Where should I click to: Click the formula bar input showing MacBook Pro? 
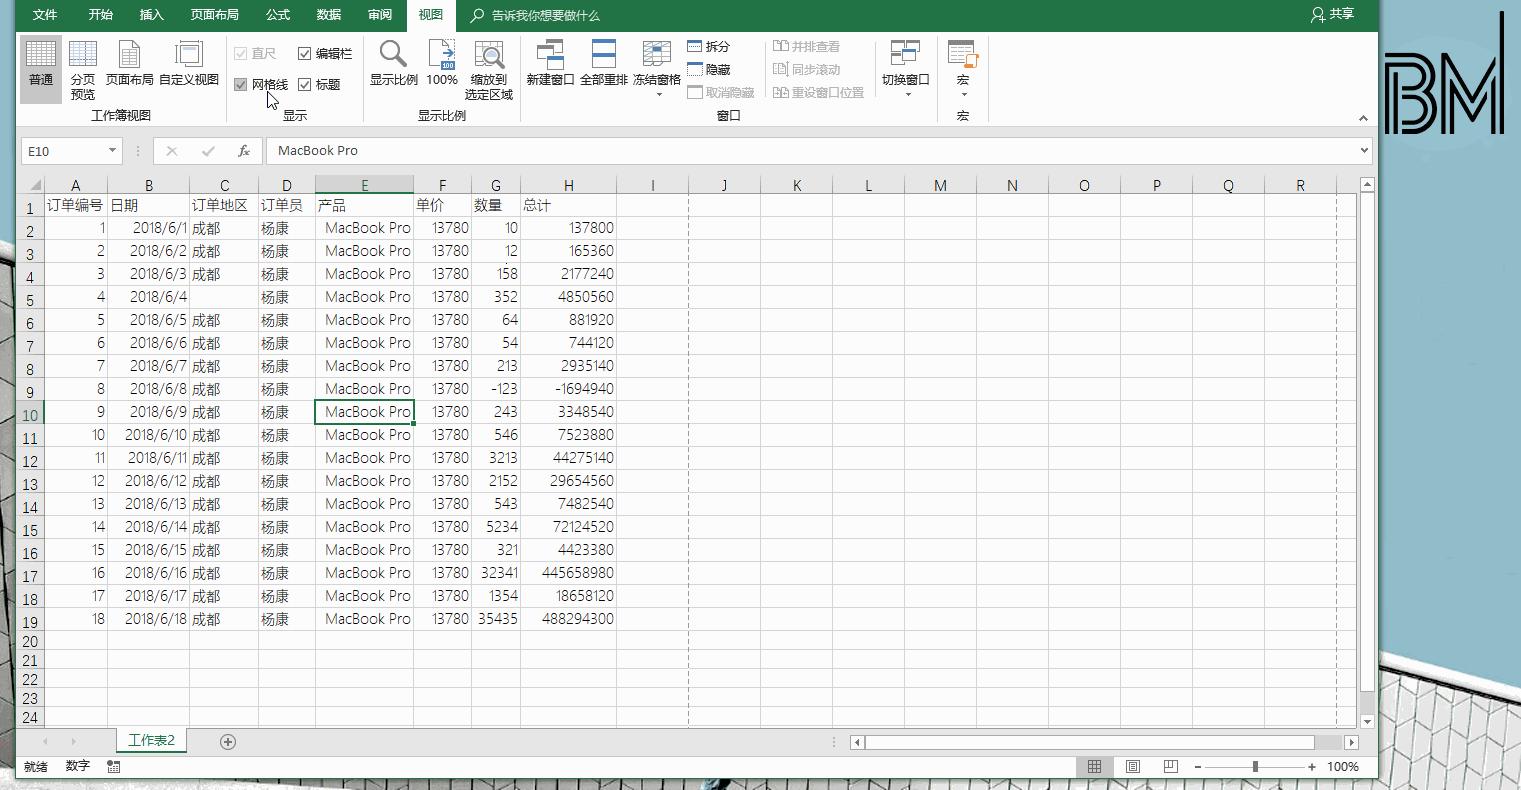pyautogui.click(x=812, y=151)
